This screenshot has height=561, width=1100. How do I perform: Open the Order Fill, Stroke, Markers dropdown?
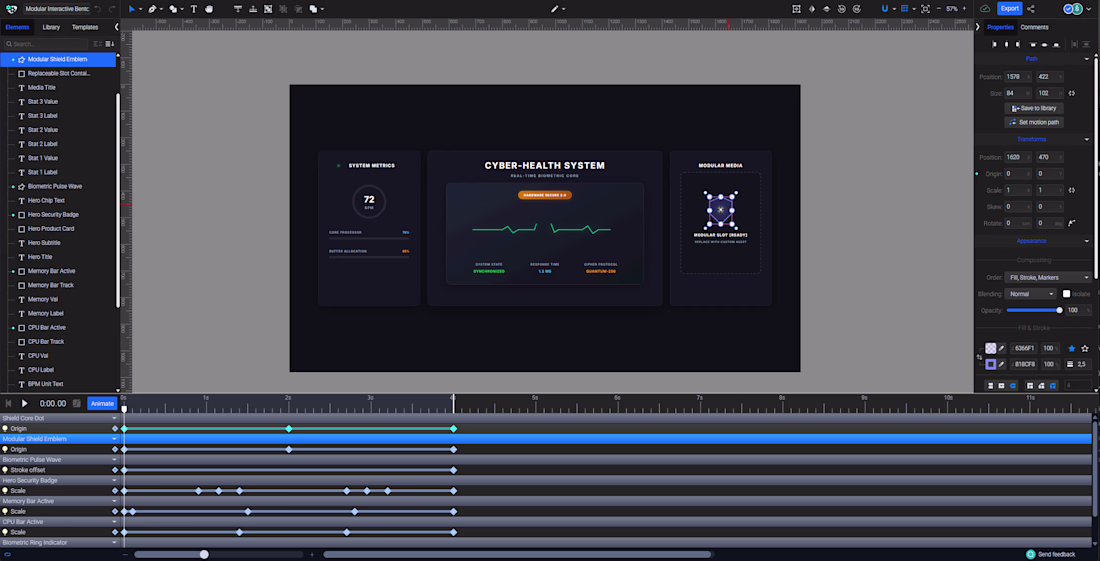[1047, 278]
